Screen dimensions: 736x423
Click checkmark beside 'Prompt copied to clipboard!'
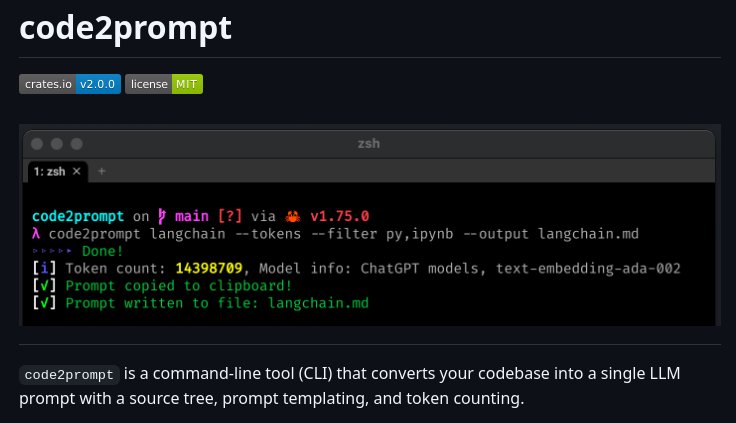point(44,286)
